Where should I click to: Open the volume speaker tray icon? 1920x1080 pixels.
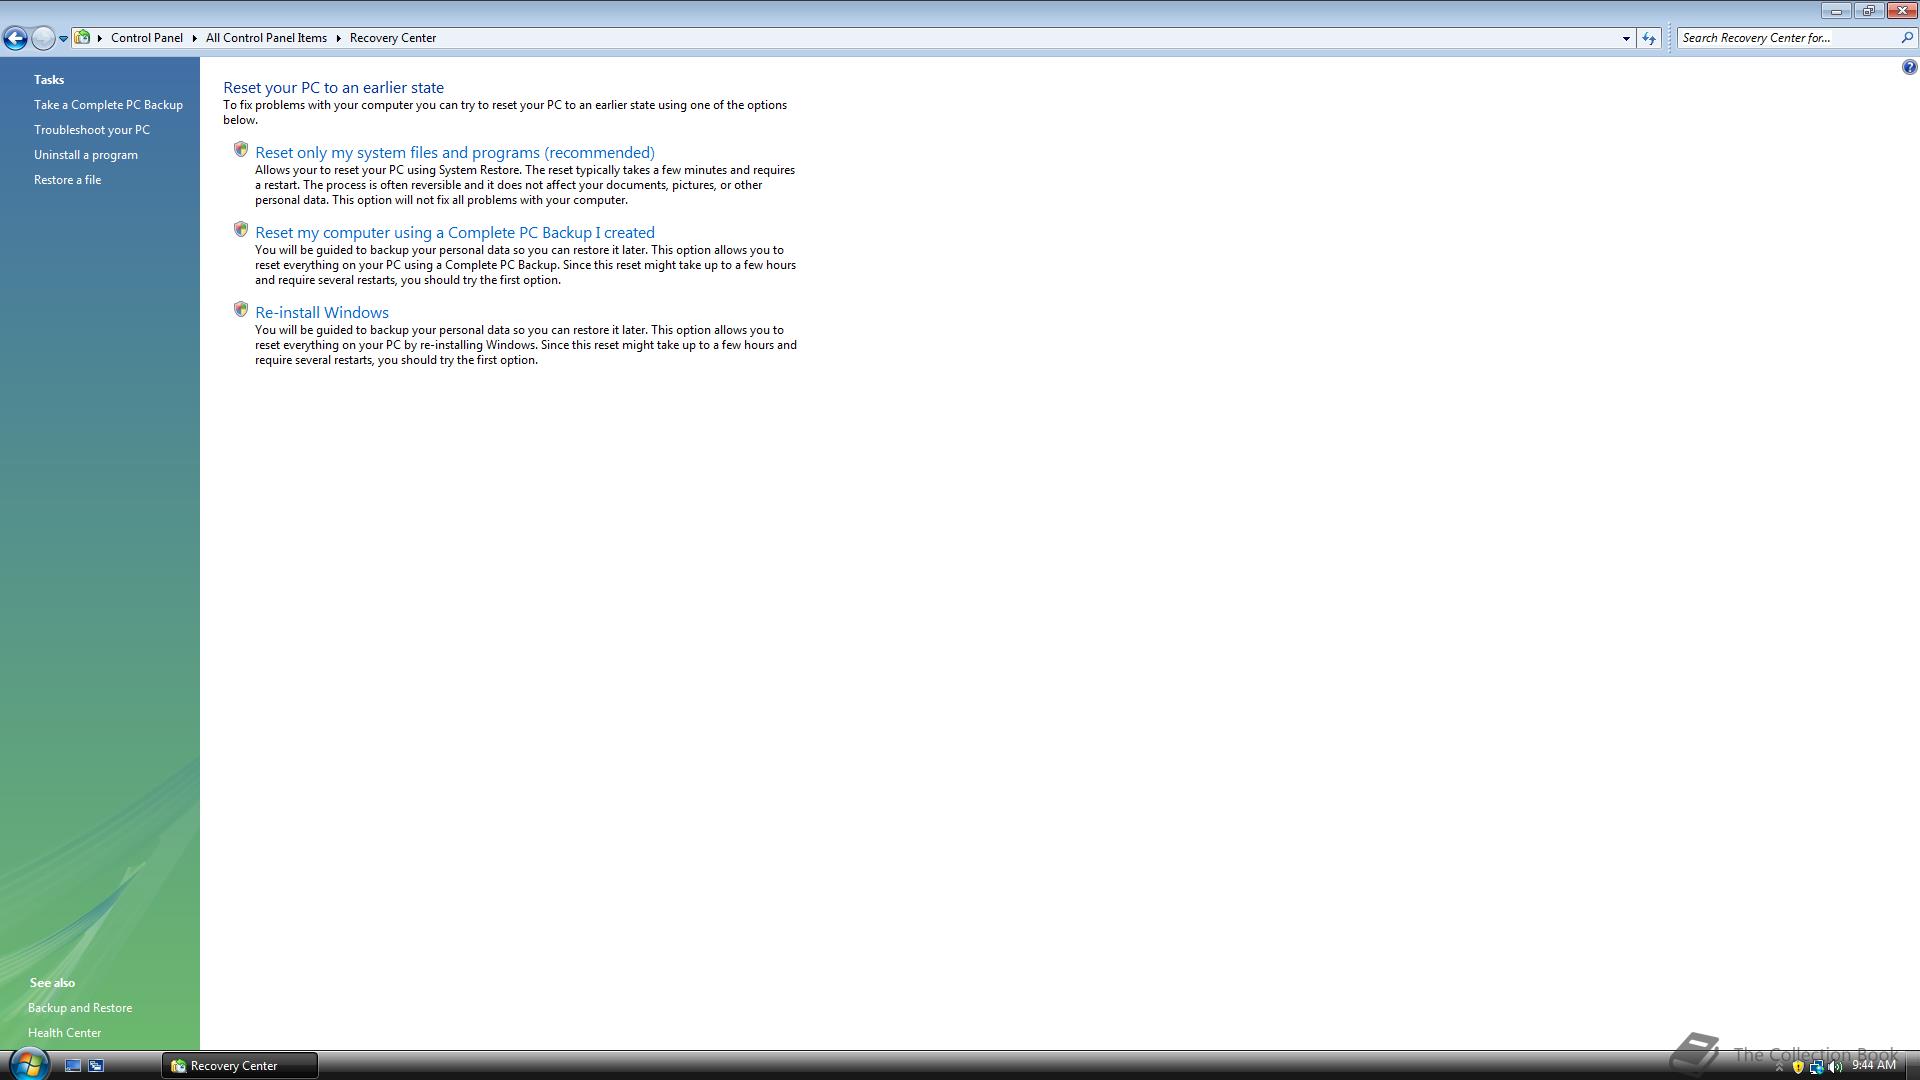1834,1067
